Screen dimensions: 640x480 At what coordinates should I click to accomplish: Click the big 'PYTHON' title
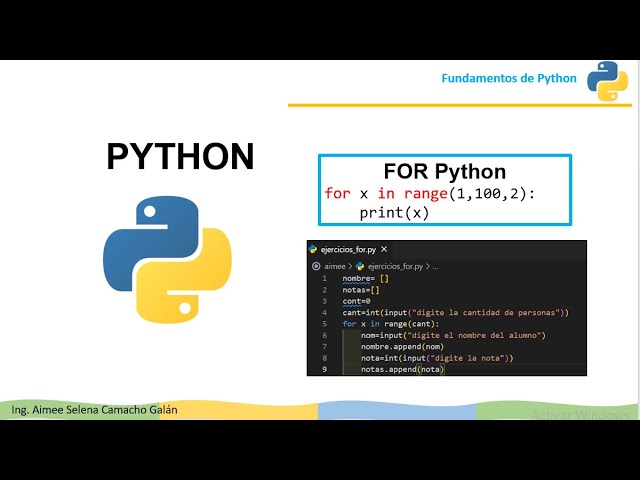pyautogui.click(x=180, y=156)
